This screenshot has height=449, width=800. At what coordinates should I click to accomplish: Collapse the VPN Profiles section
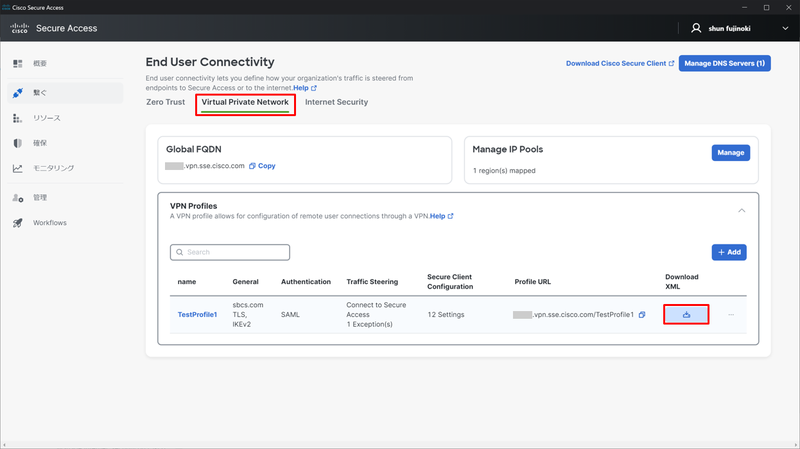coord(741,211)
